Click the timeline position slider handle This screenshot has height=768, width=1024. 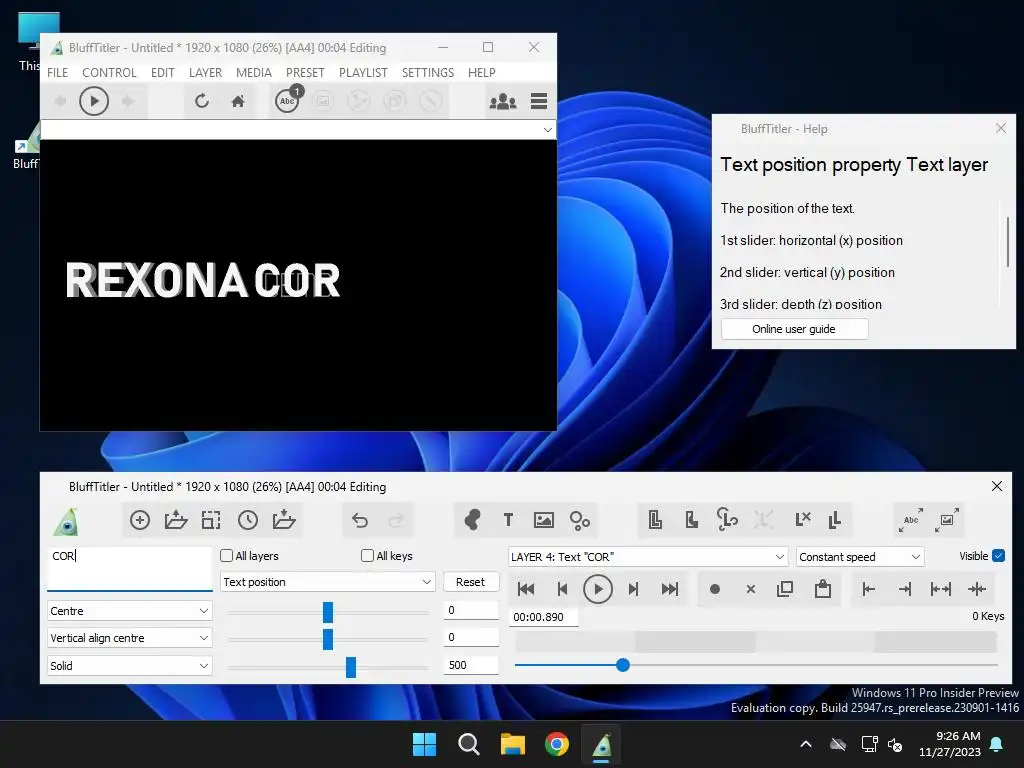[x=622, y=665]
